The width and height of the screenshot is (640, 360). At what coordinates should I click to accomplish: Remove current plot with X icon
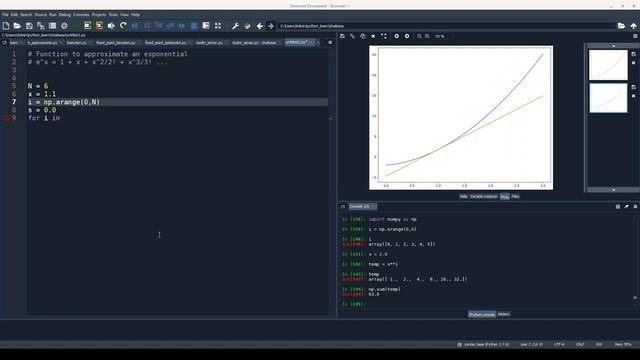pyautogui.click(x=373, y=36)
